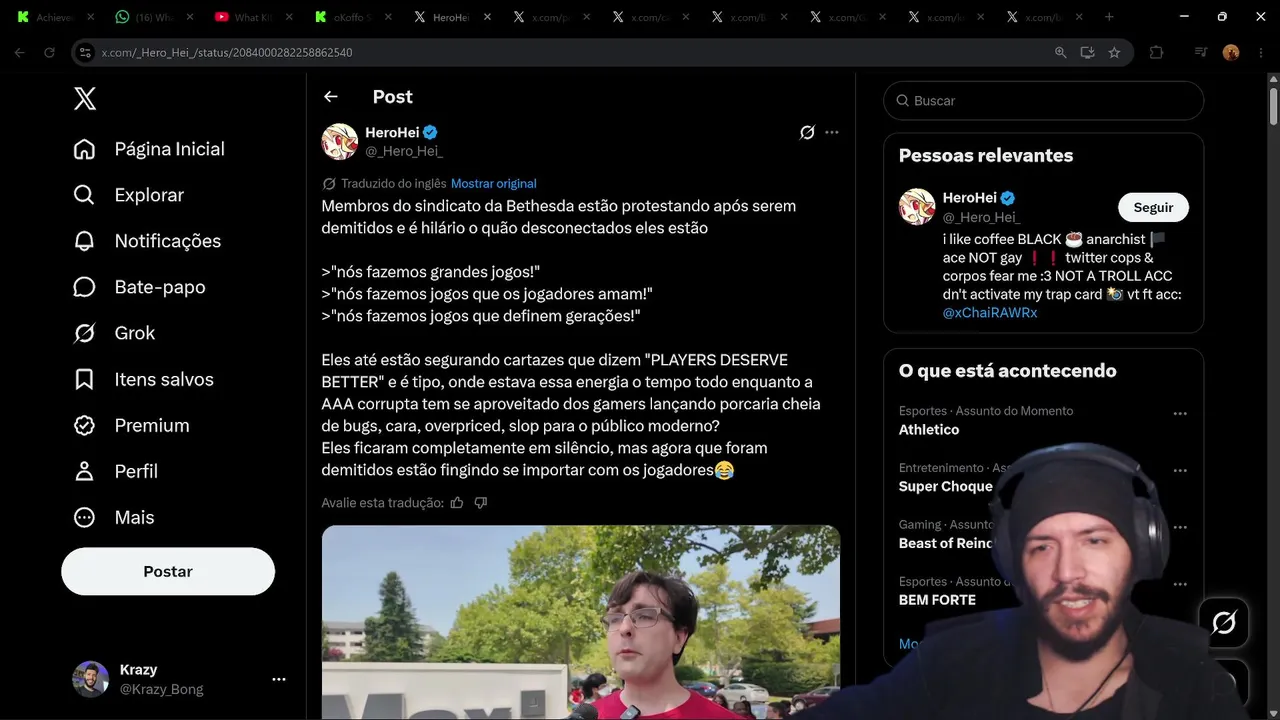This screenshot has height=720, width=1280.
Task: Open more options for BEM FORTE trend
Action: pyautogui.click(x=1180, y=584)
